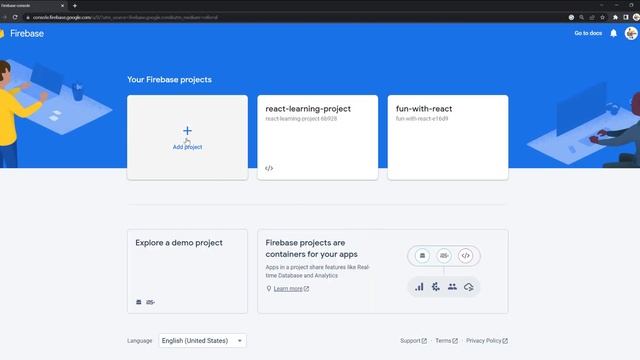Open the Terms link
Image resolution: width=640 pixels, height=360 pixels.
[x=446, y=340]
